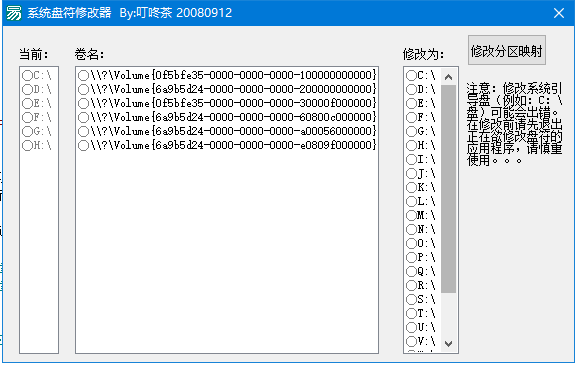
Task: Choose R:\ in the 修改为 list
Action: (x=421, y=285)
